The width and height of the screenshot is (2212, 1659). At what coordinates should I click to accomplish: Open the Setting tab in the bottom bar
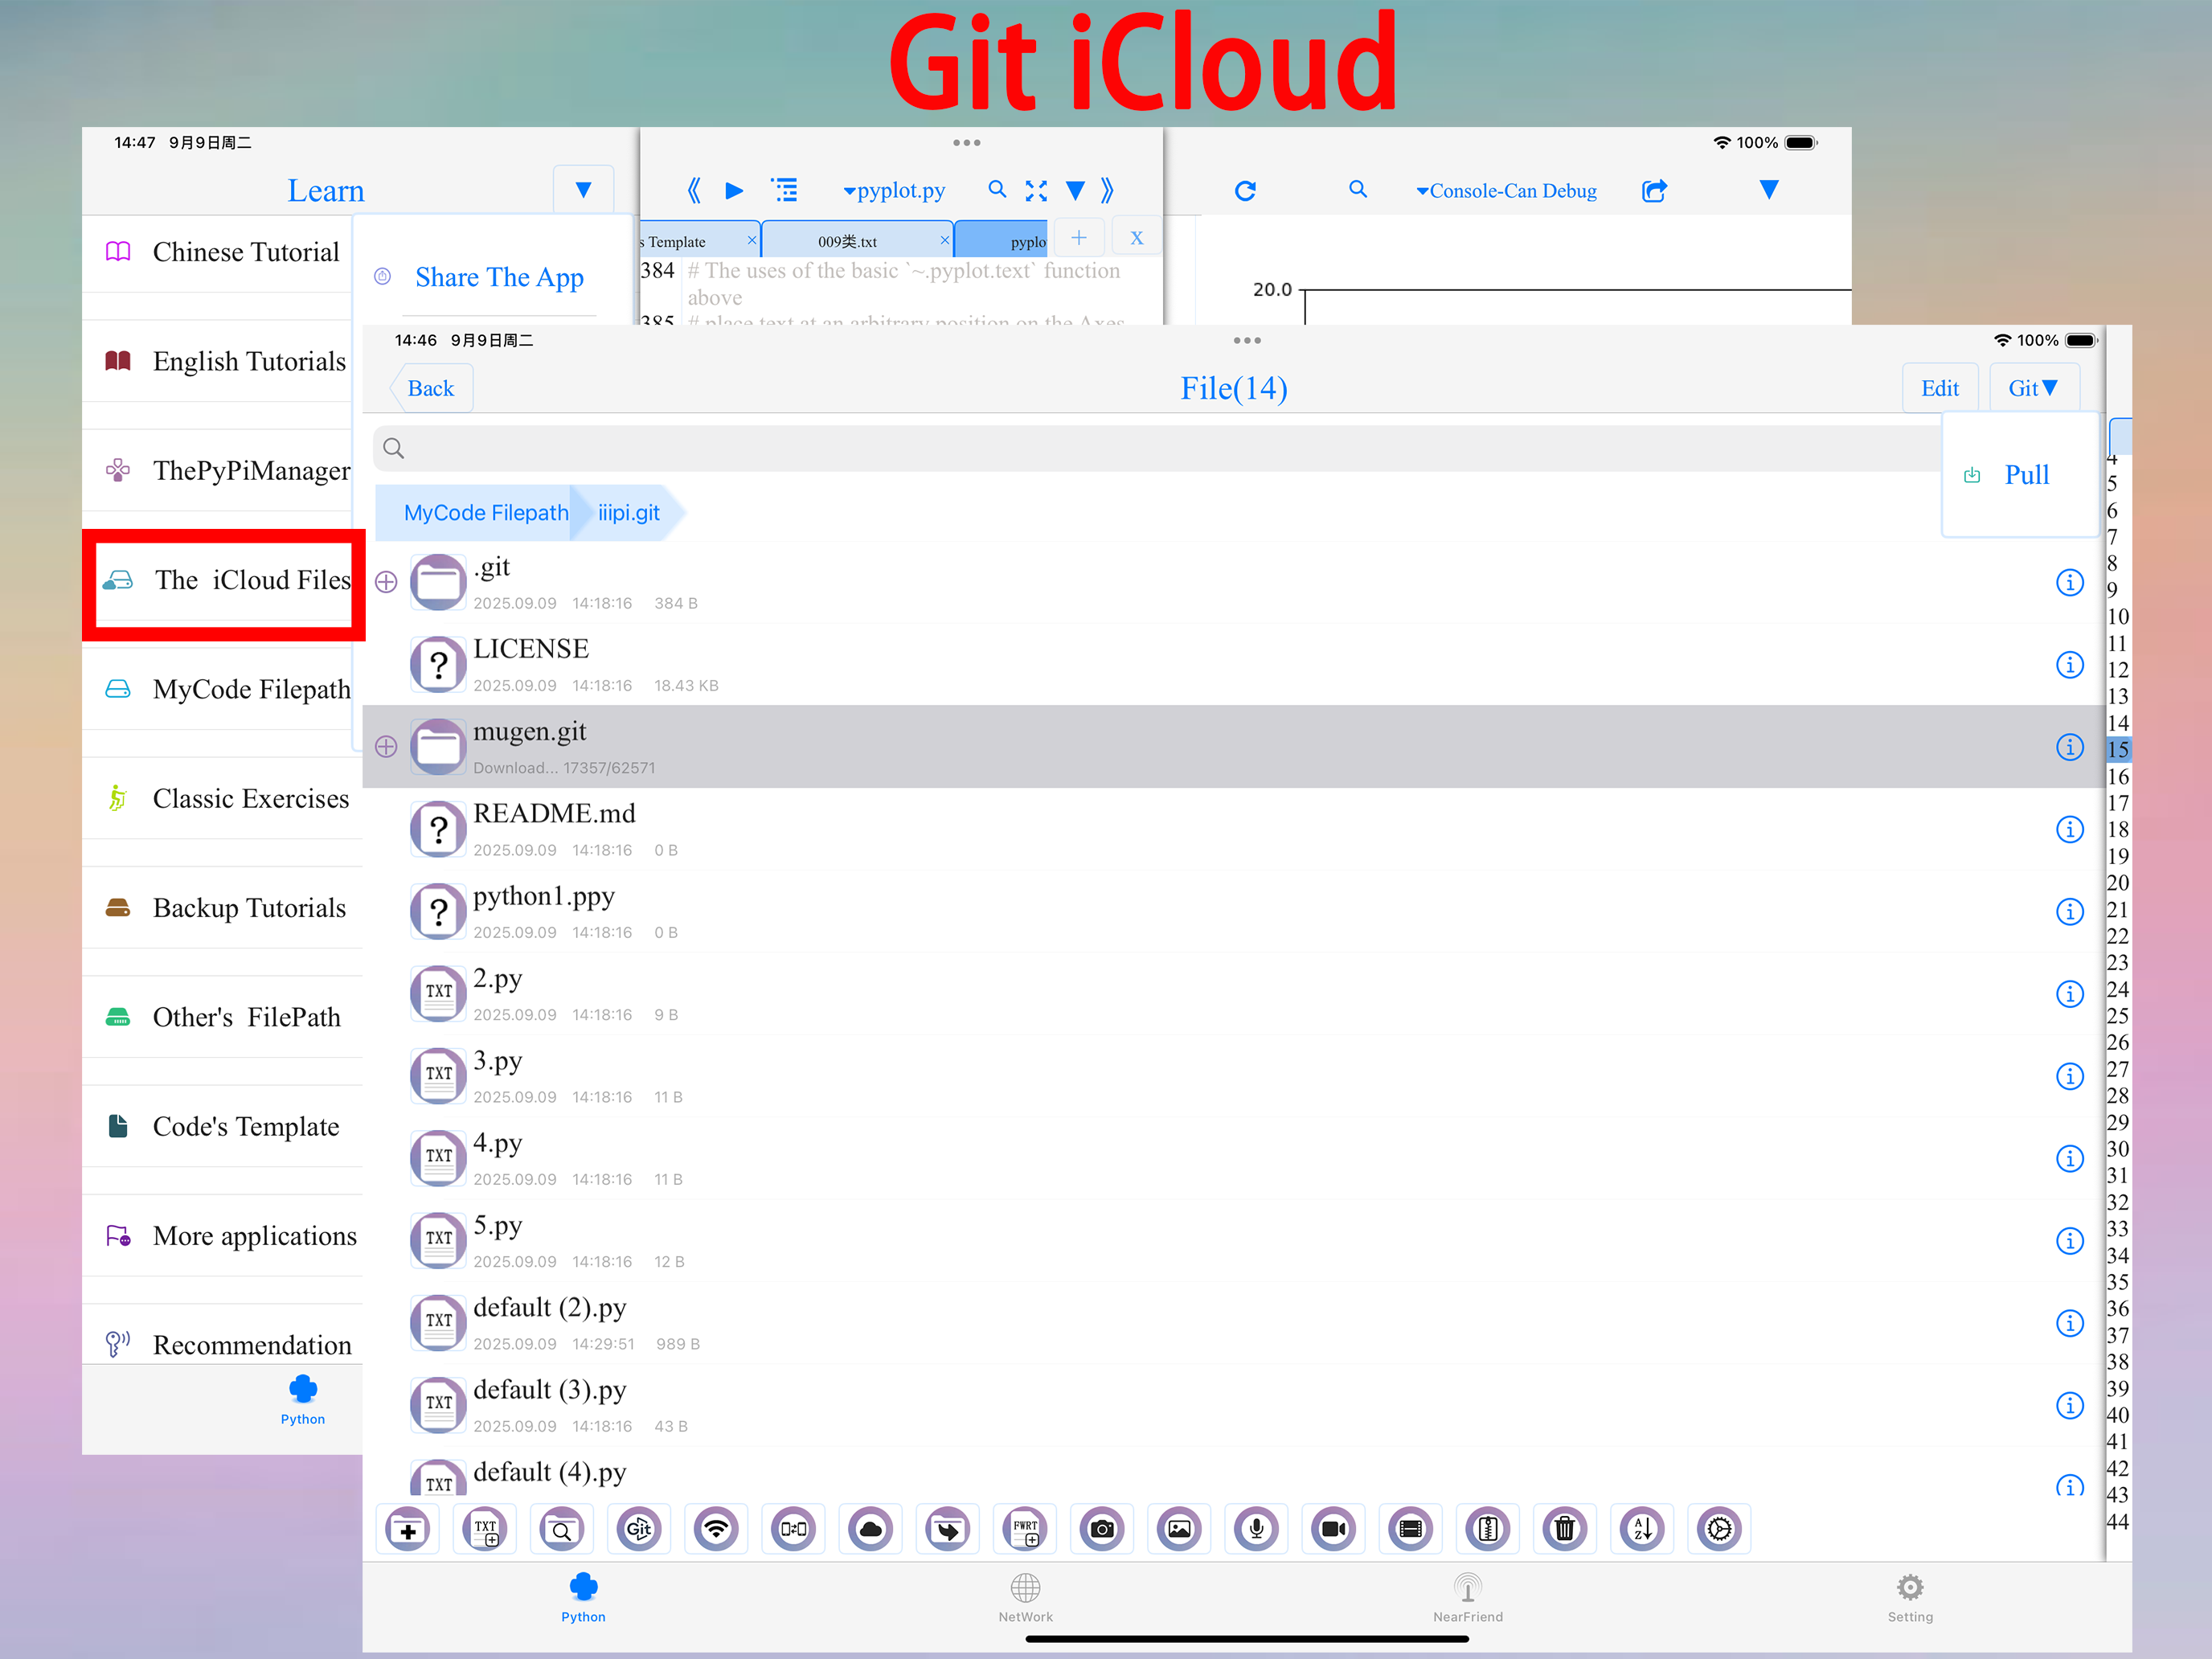(x=1910, y=1598)
